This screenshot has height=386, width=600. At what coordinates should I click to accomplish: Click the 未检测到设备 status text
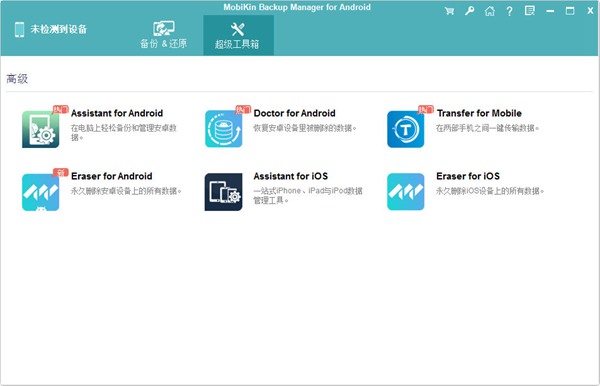(x=59, y=29)
